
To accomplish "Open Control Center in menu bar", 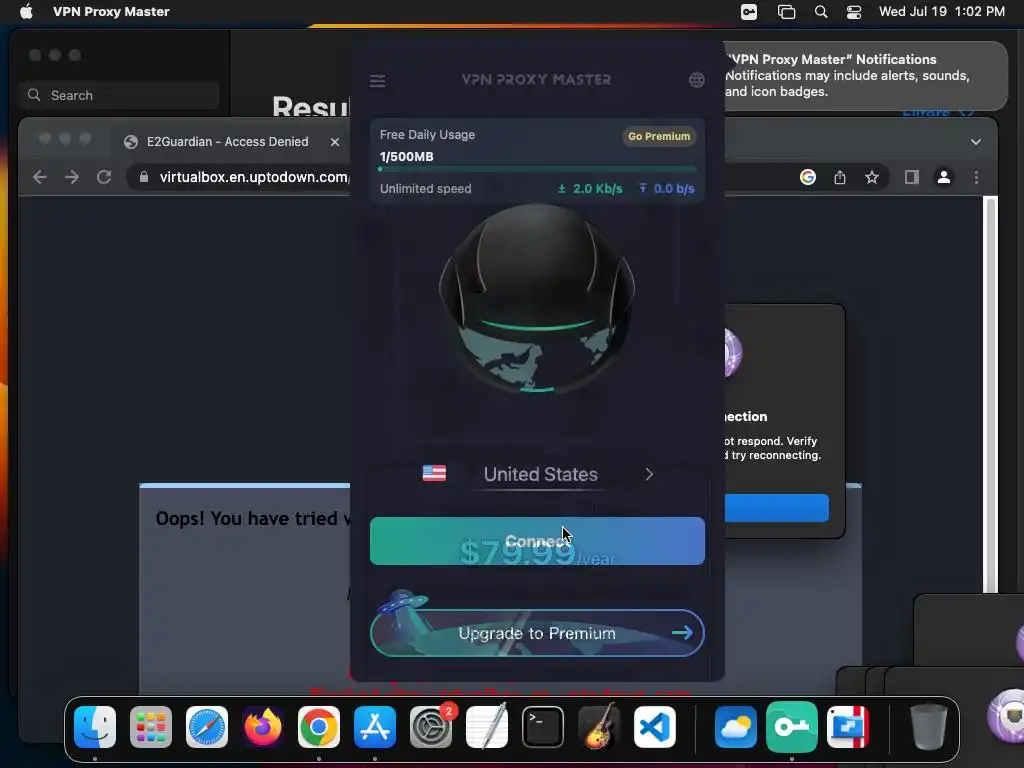I will (854, 12).
